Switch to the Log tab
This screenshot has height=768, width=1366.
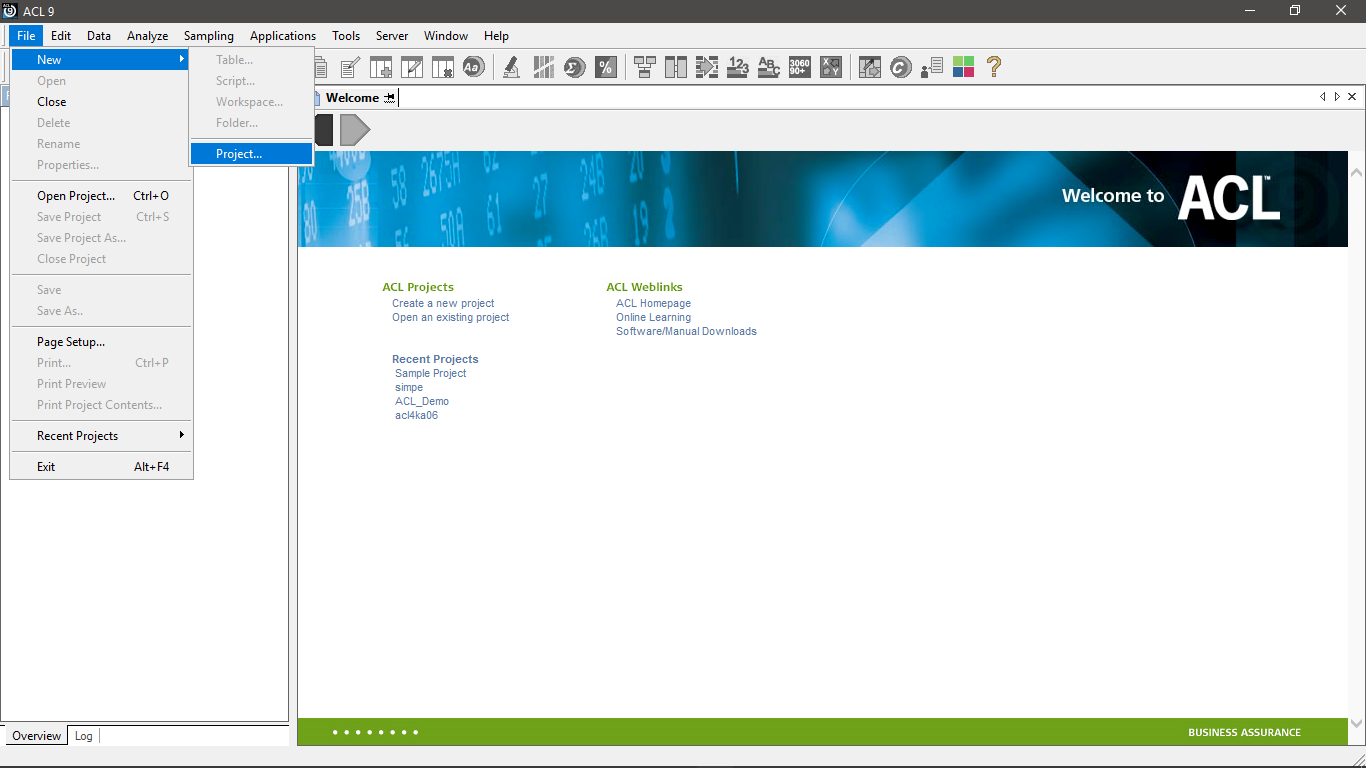pos(83,735)
